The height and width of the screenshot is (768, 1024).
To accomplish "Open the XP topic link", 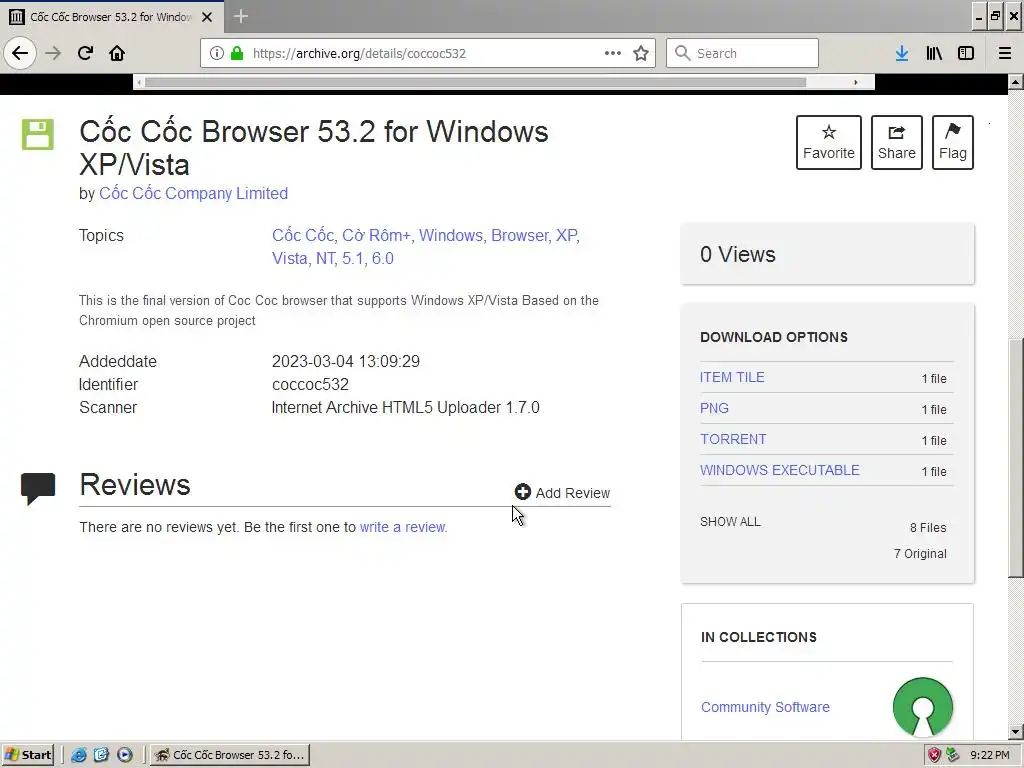I will (x=566, y=235).
